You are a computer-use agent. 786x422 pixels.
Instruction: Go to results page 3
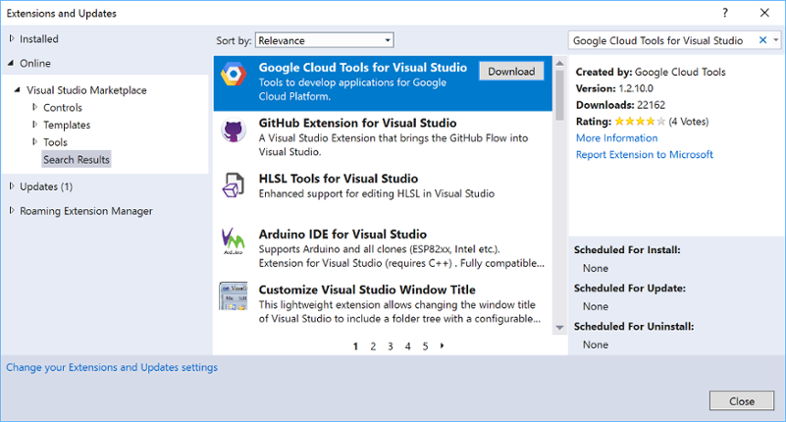(390, 346)
